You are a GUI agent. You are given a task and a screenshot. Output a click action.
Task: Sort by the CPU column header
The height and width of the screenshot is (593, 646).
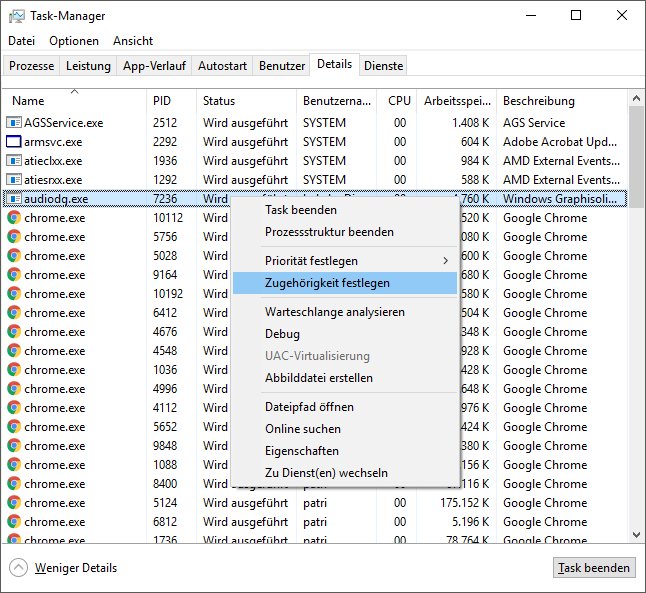coord(397,101)
